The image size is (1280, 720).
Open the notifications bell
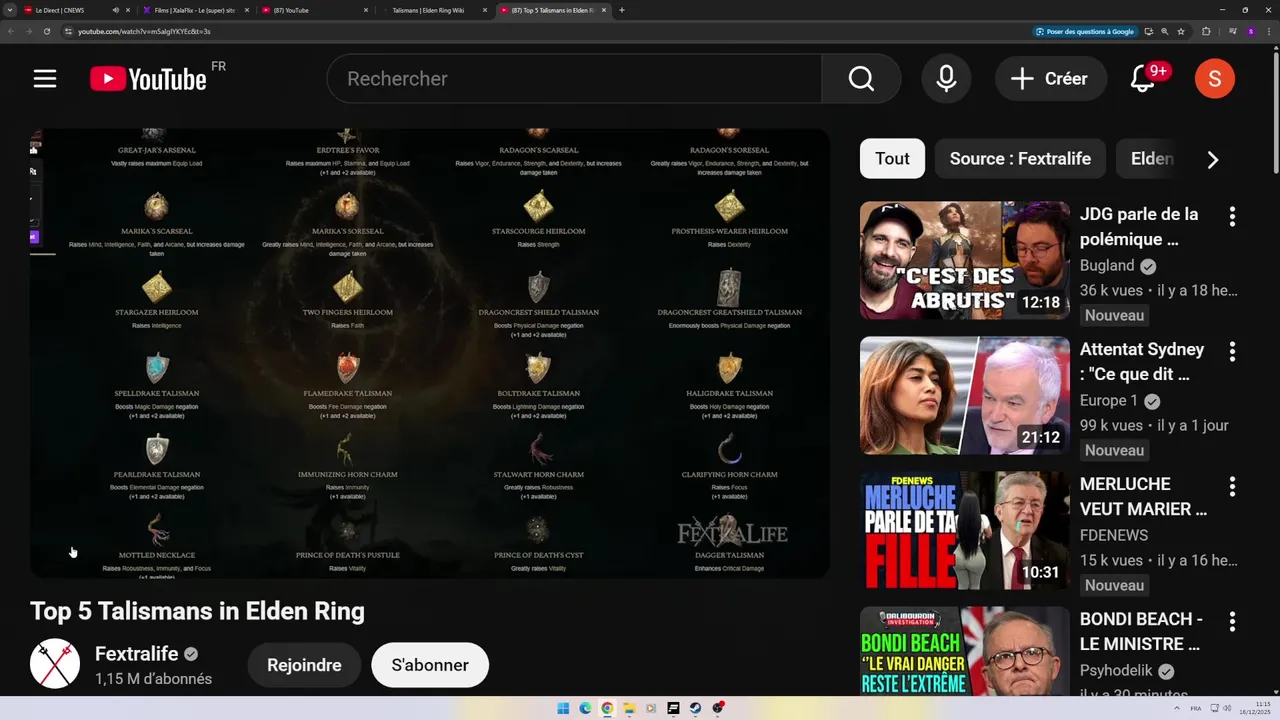(x=1143, y=79)
